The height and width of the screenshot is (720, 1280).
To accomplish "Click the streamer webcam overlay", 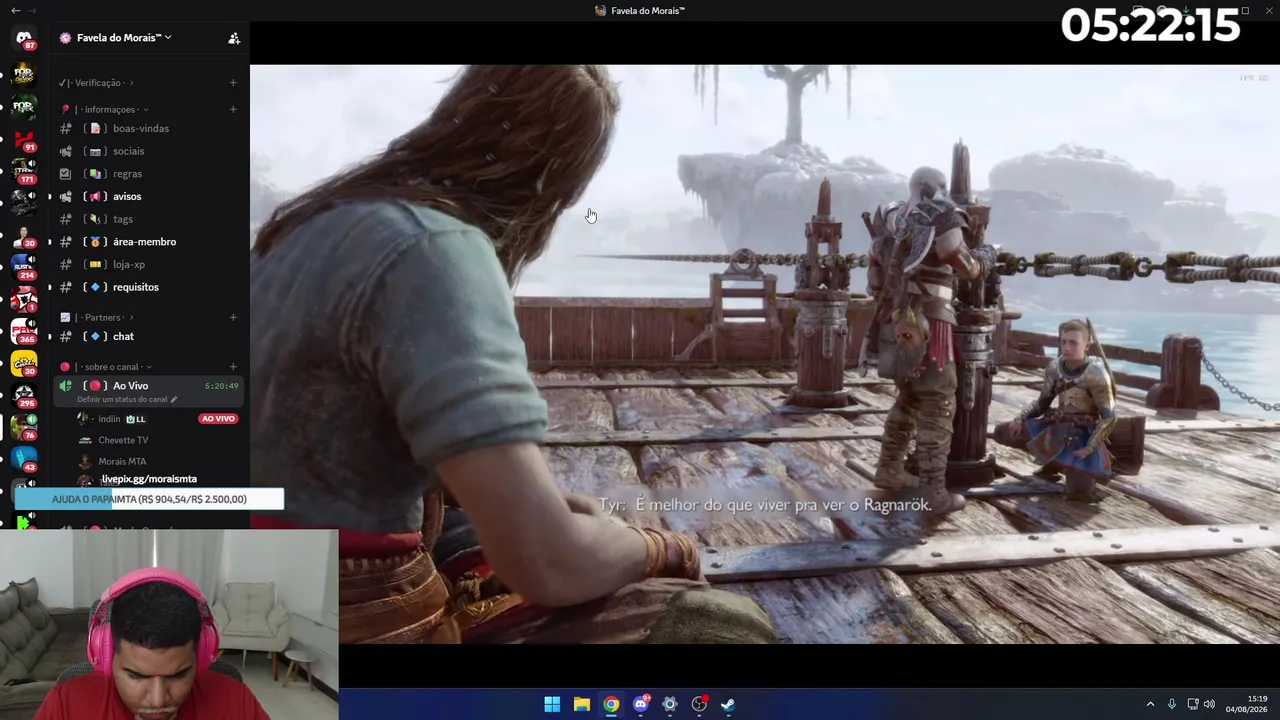I will [169, 624].
